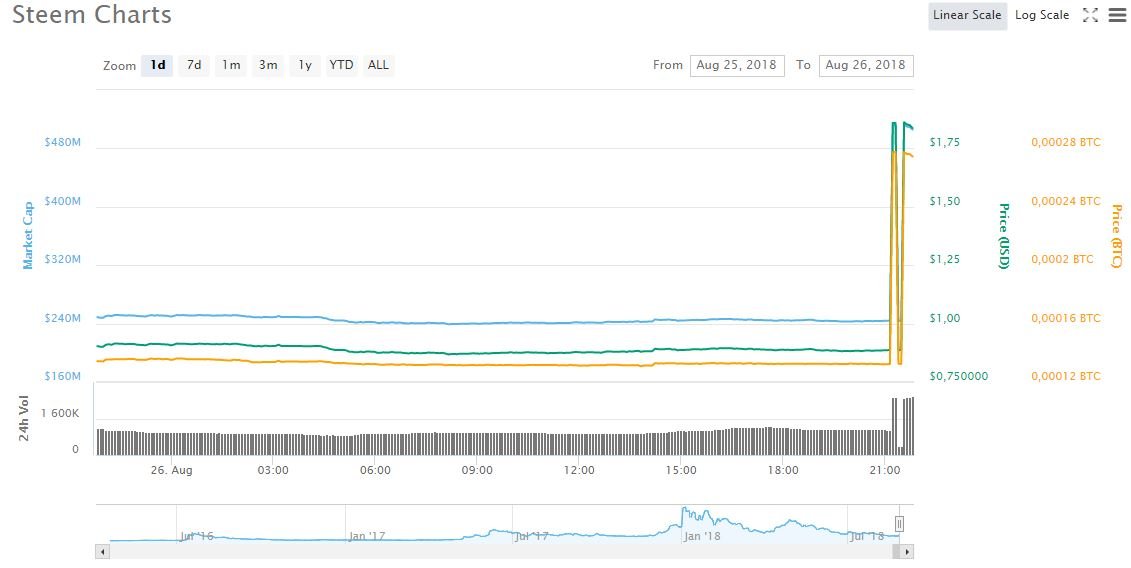Click the Market Cap axis title
Image resolution: width=1131 pixels, height=568 pixels.
point(28,235)
